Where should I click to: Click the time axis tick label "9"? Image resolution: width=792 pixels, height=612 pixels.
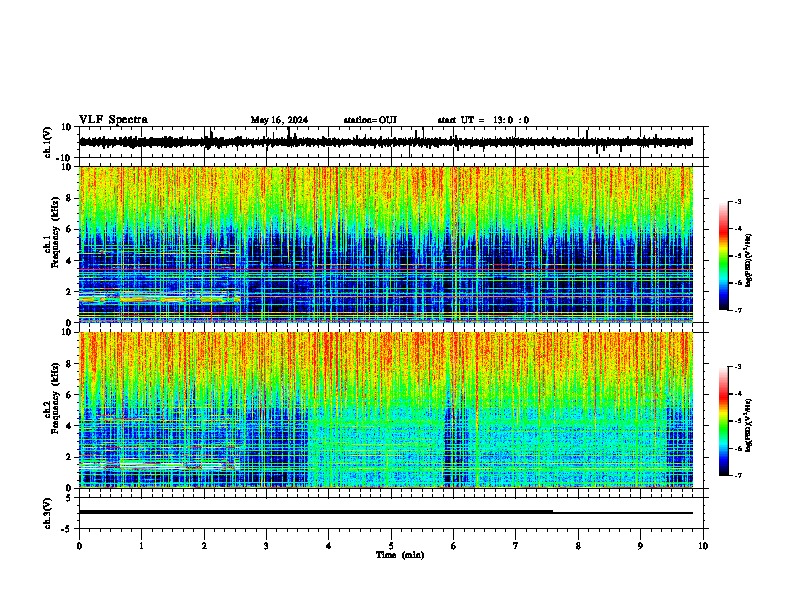tap(640, 546)
